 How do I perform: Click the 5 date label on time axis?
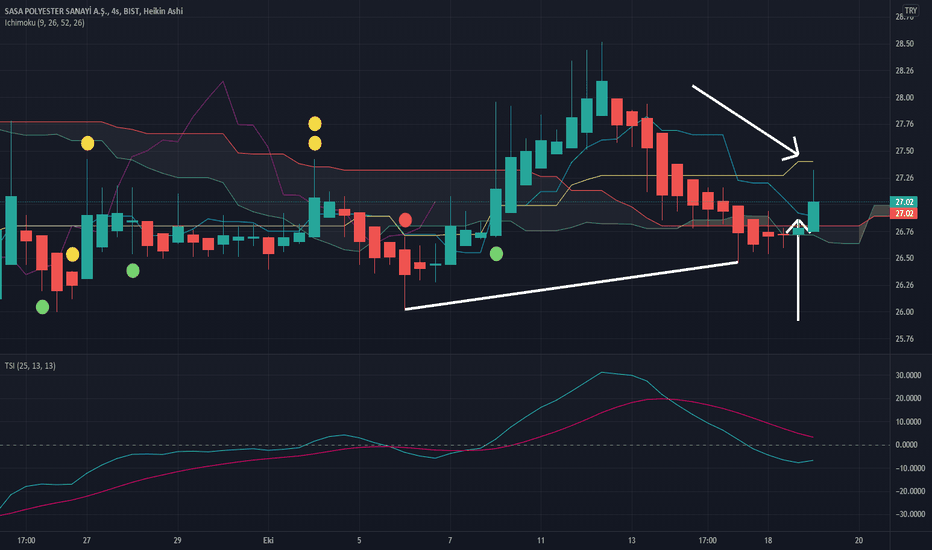pyautogui.click(x=359, y=540)
